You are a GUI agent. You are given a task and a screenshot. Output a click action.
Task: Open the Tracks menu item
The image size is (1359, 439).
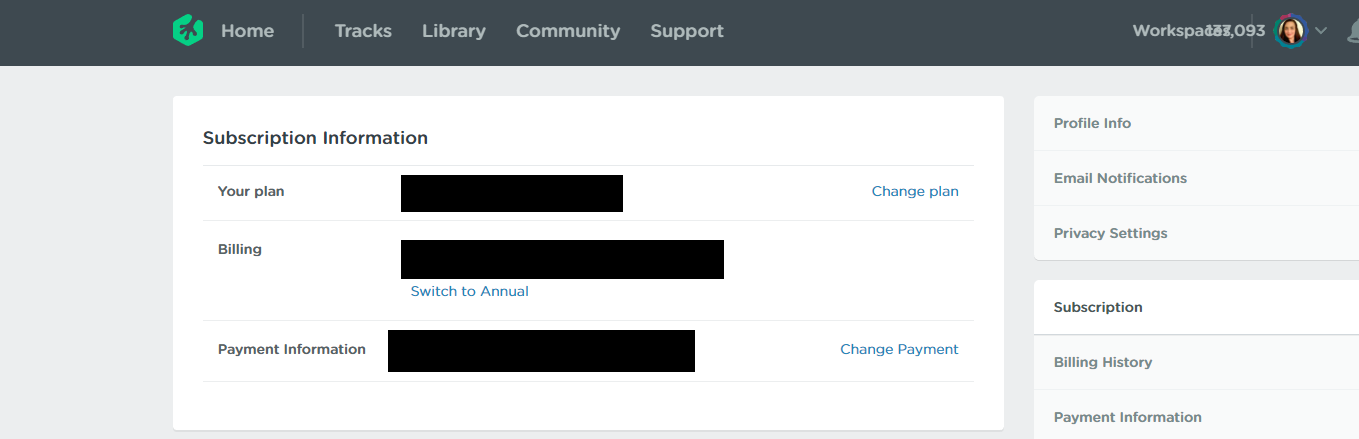[x=363, y=31]
